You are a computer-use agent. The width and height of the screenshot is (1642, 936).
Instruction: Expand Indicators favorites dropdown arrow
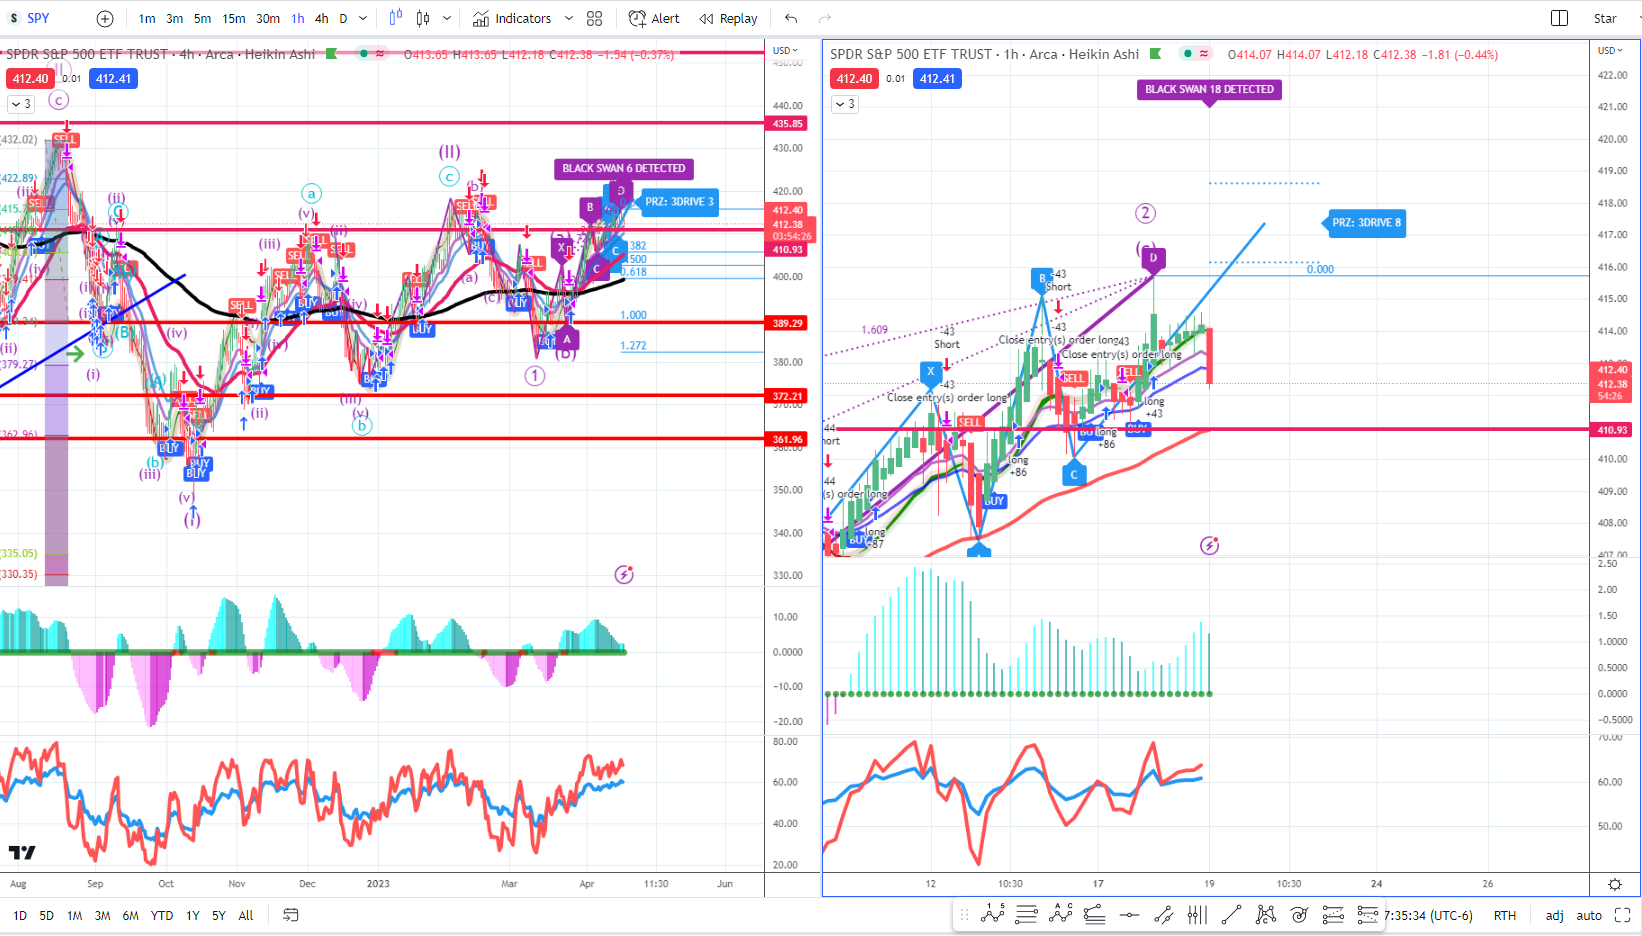click(569, 18)
